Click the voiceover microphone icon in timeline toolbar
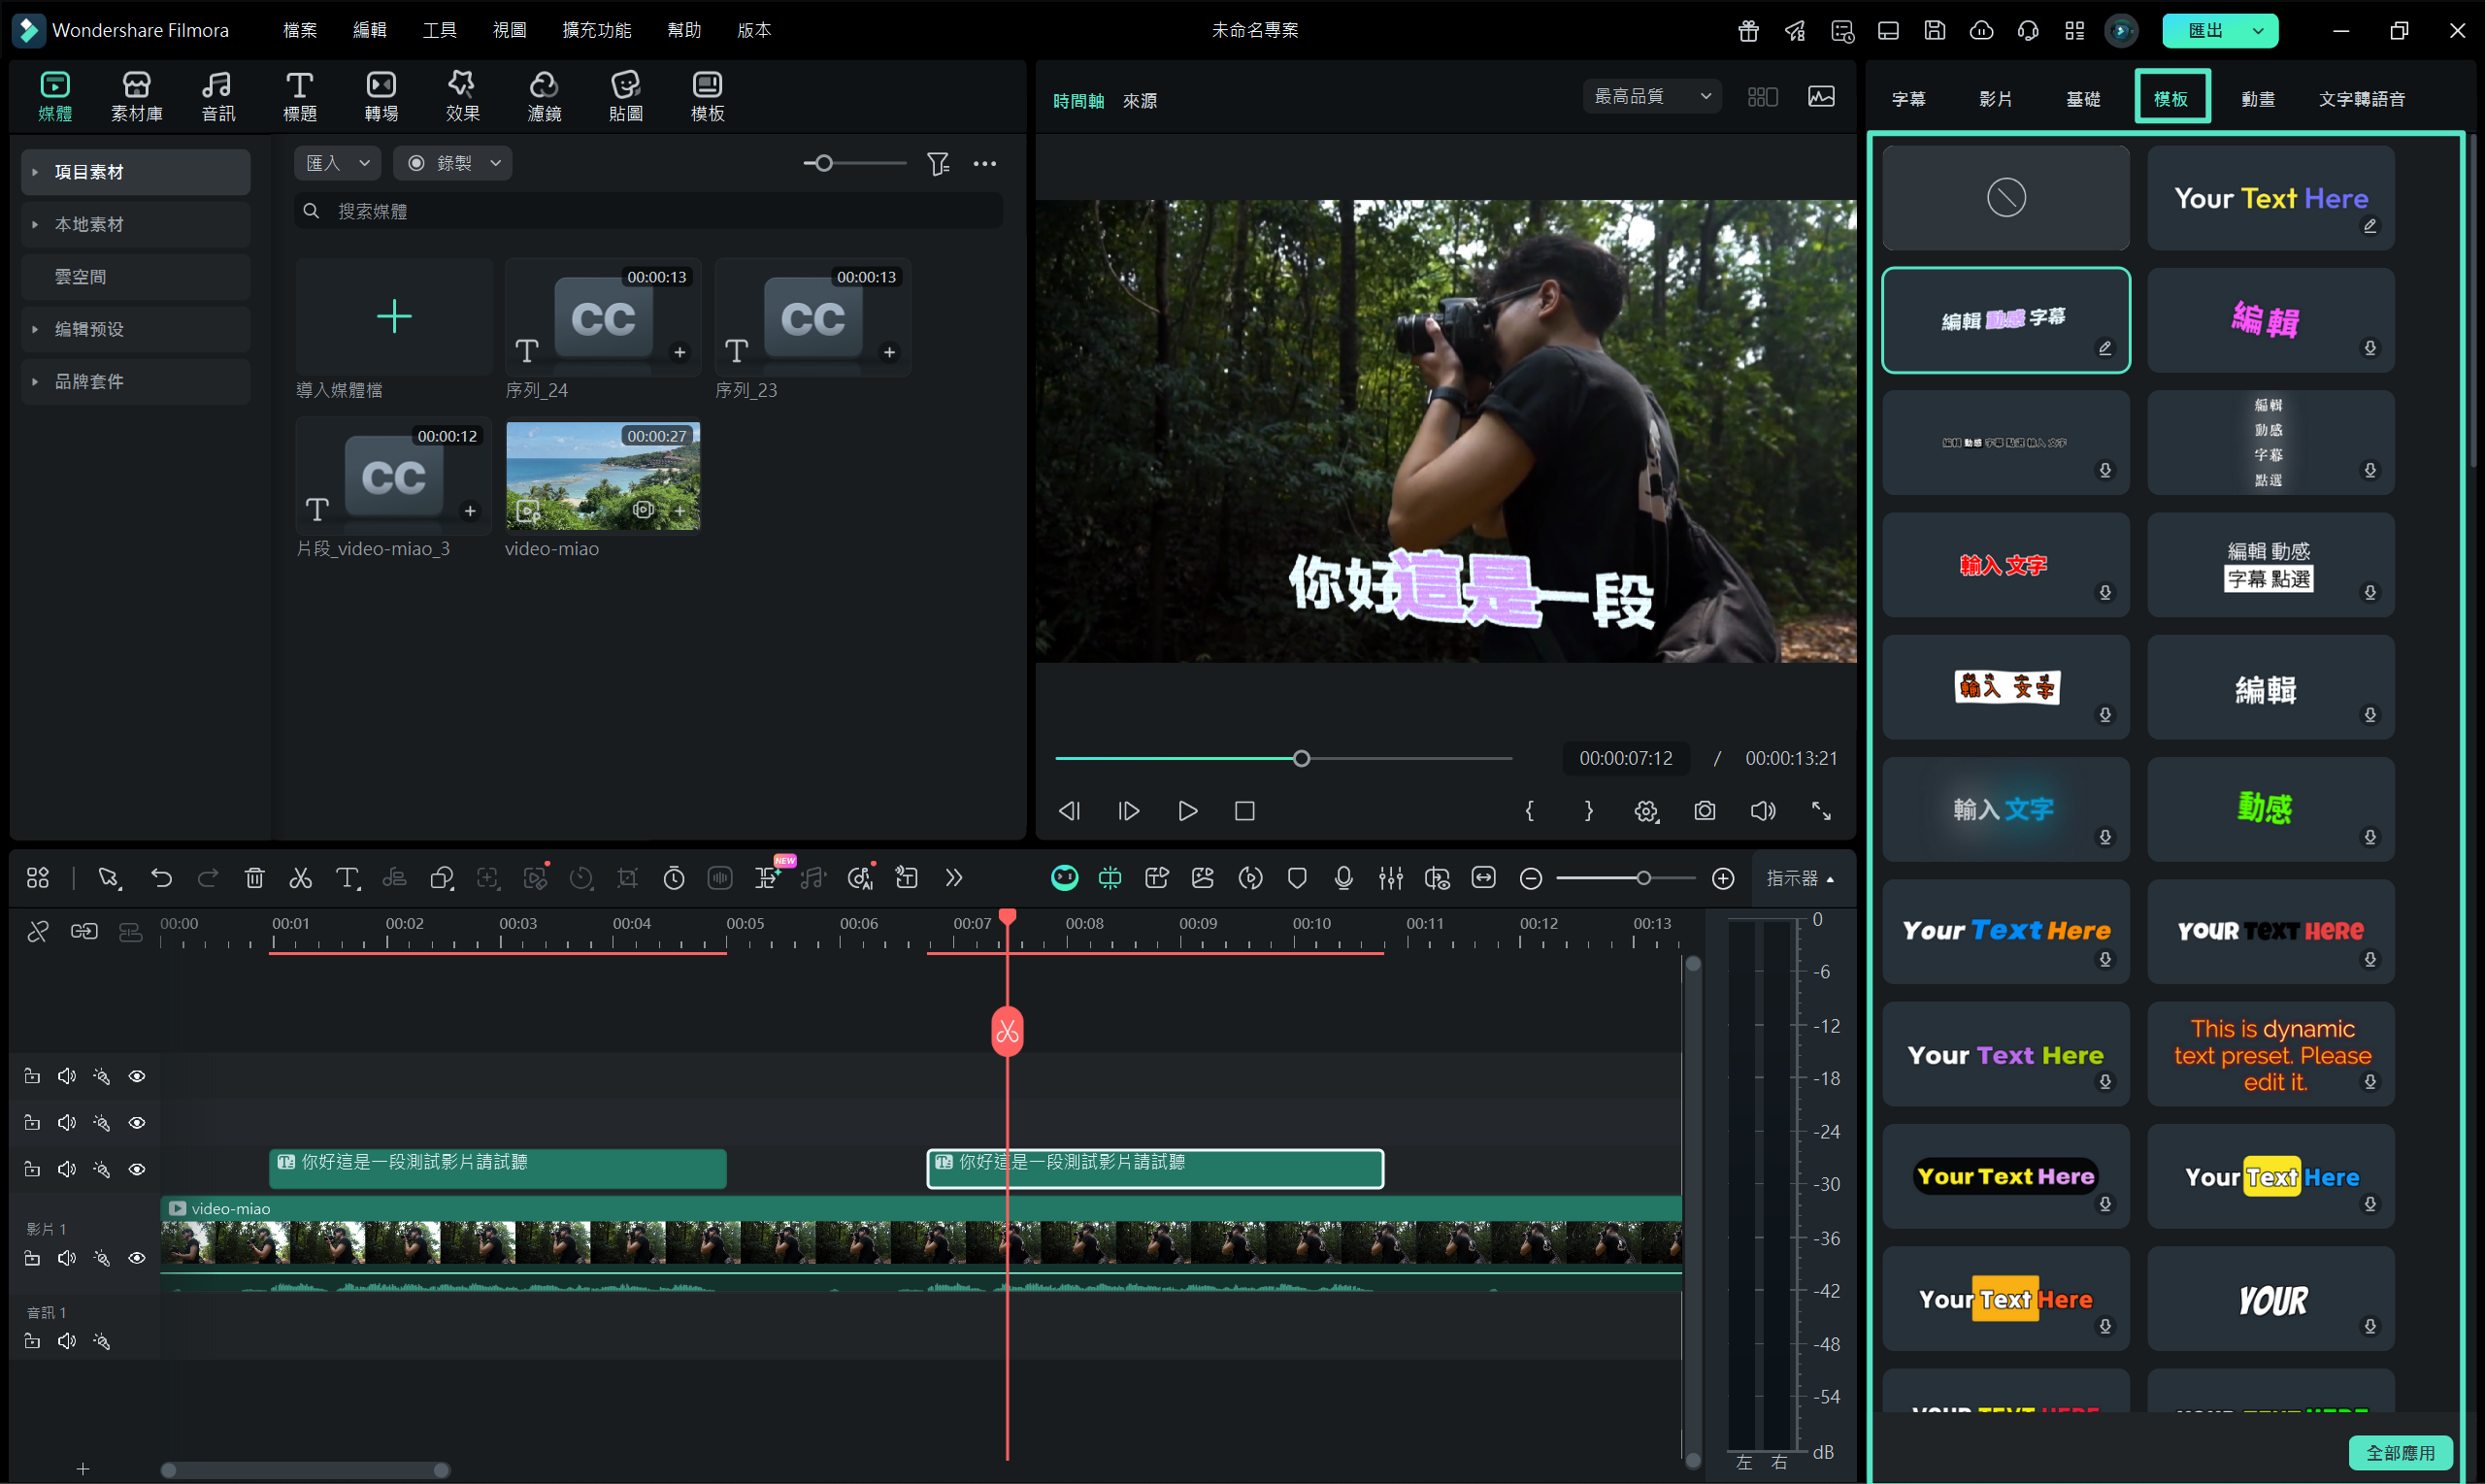This screenshot has height=1484, width=2485. (1343, 878)
